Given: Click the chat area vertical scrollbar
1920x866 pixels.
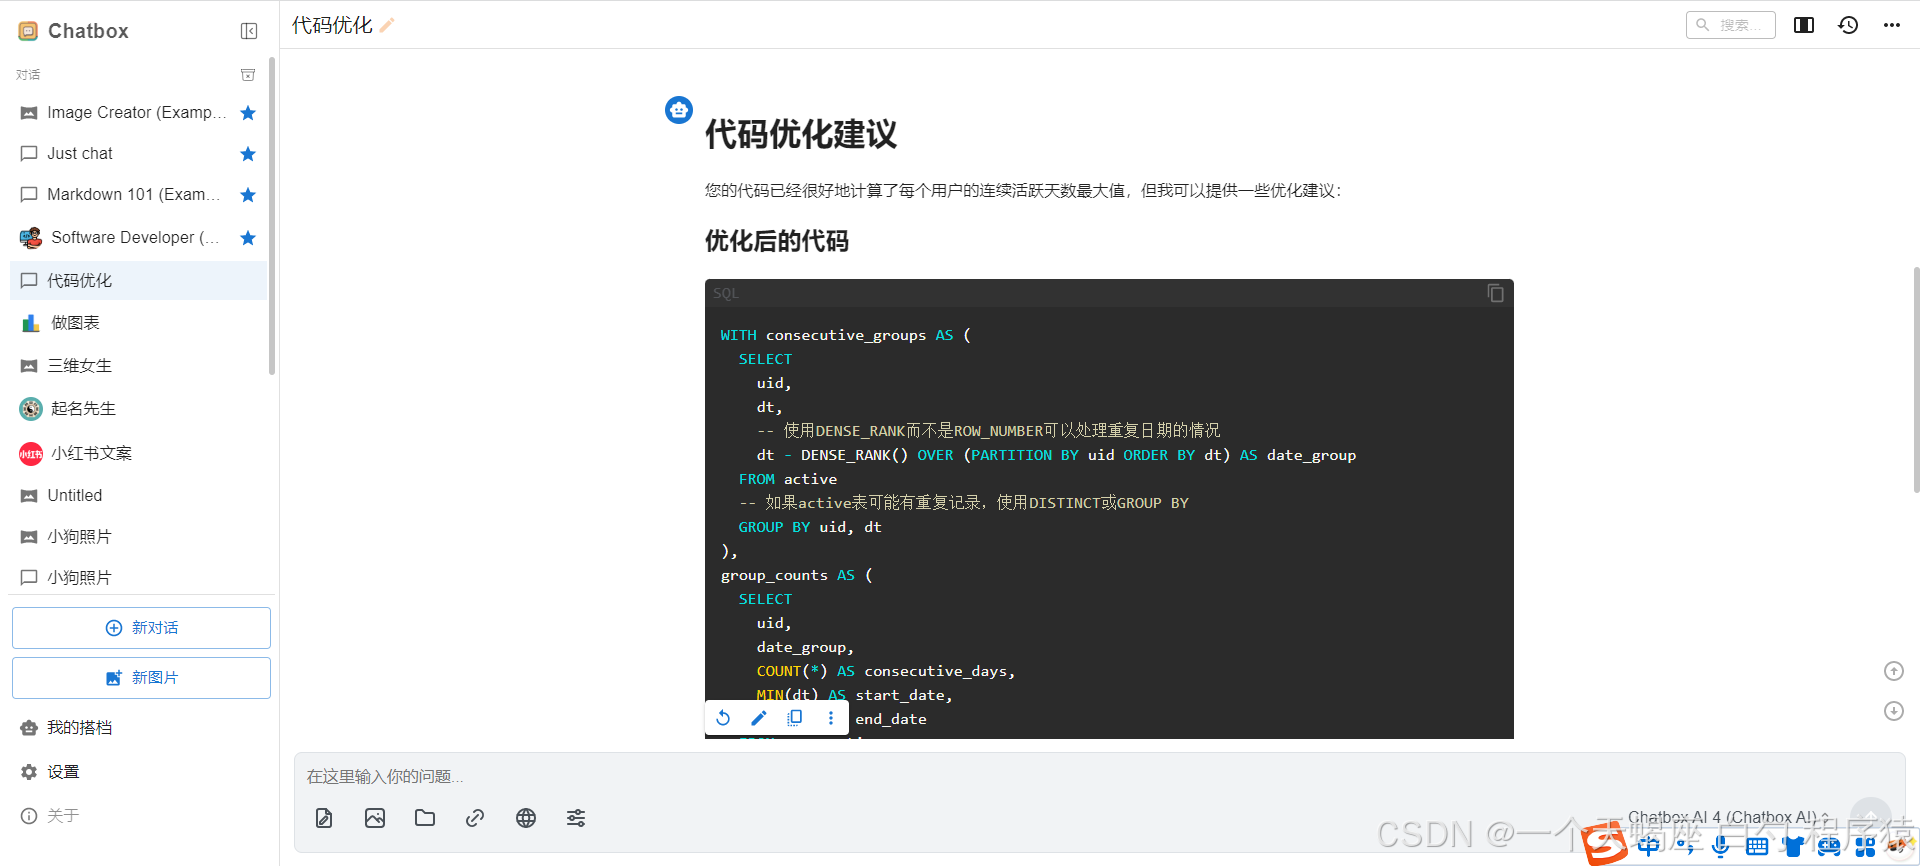Looking at the screenshot, I should coord(1915,380).
